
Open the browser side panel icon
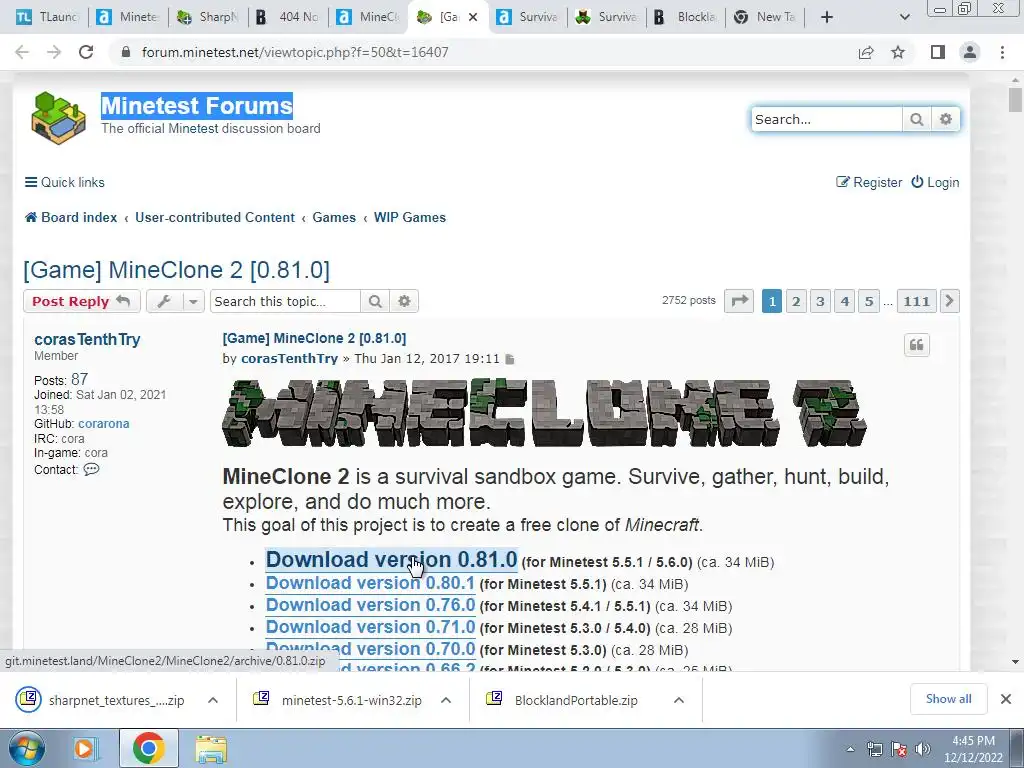pos(938,52)
